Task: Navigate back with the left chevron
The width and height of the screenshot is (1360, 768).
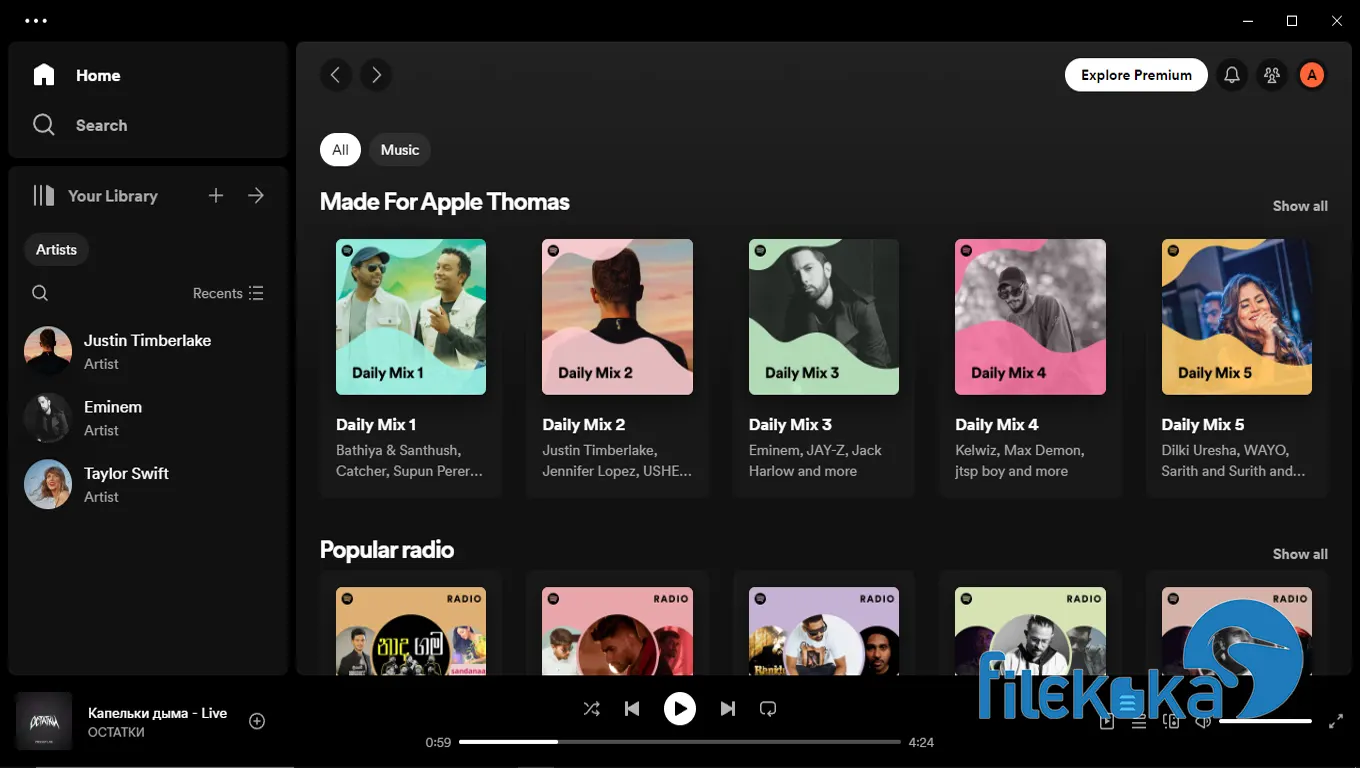Action: 336,75
